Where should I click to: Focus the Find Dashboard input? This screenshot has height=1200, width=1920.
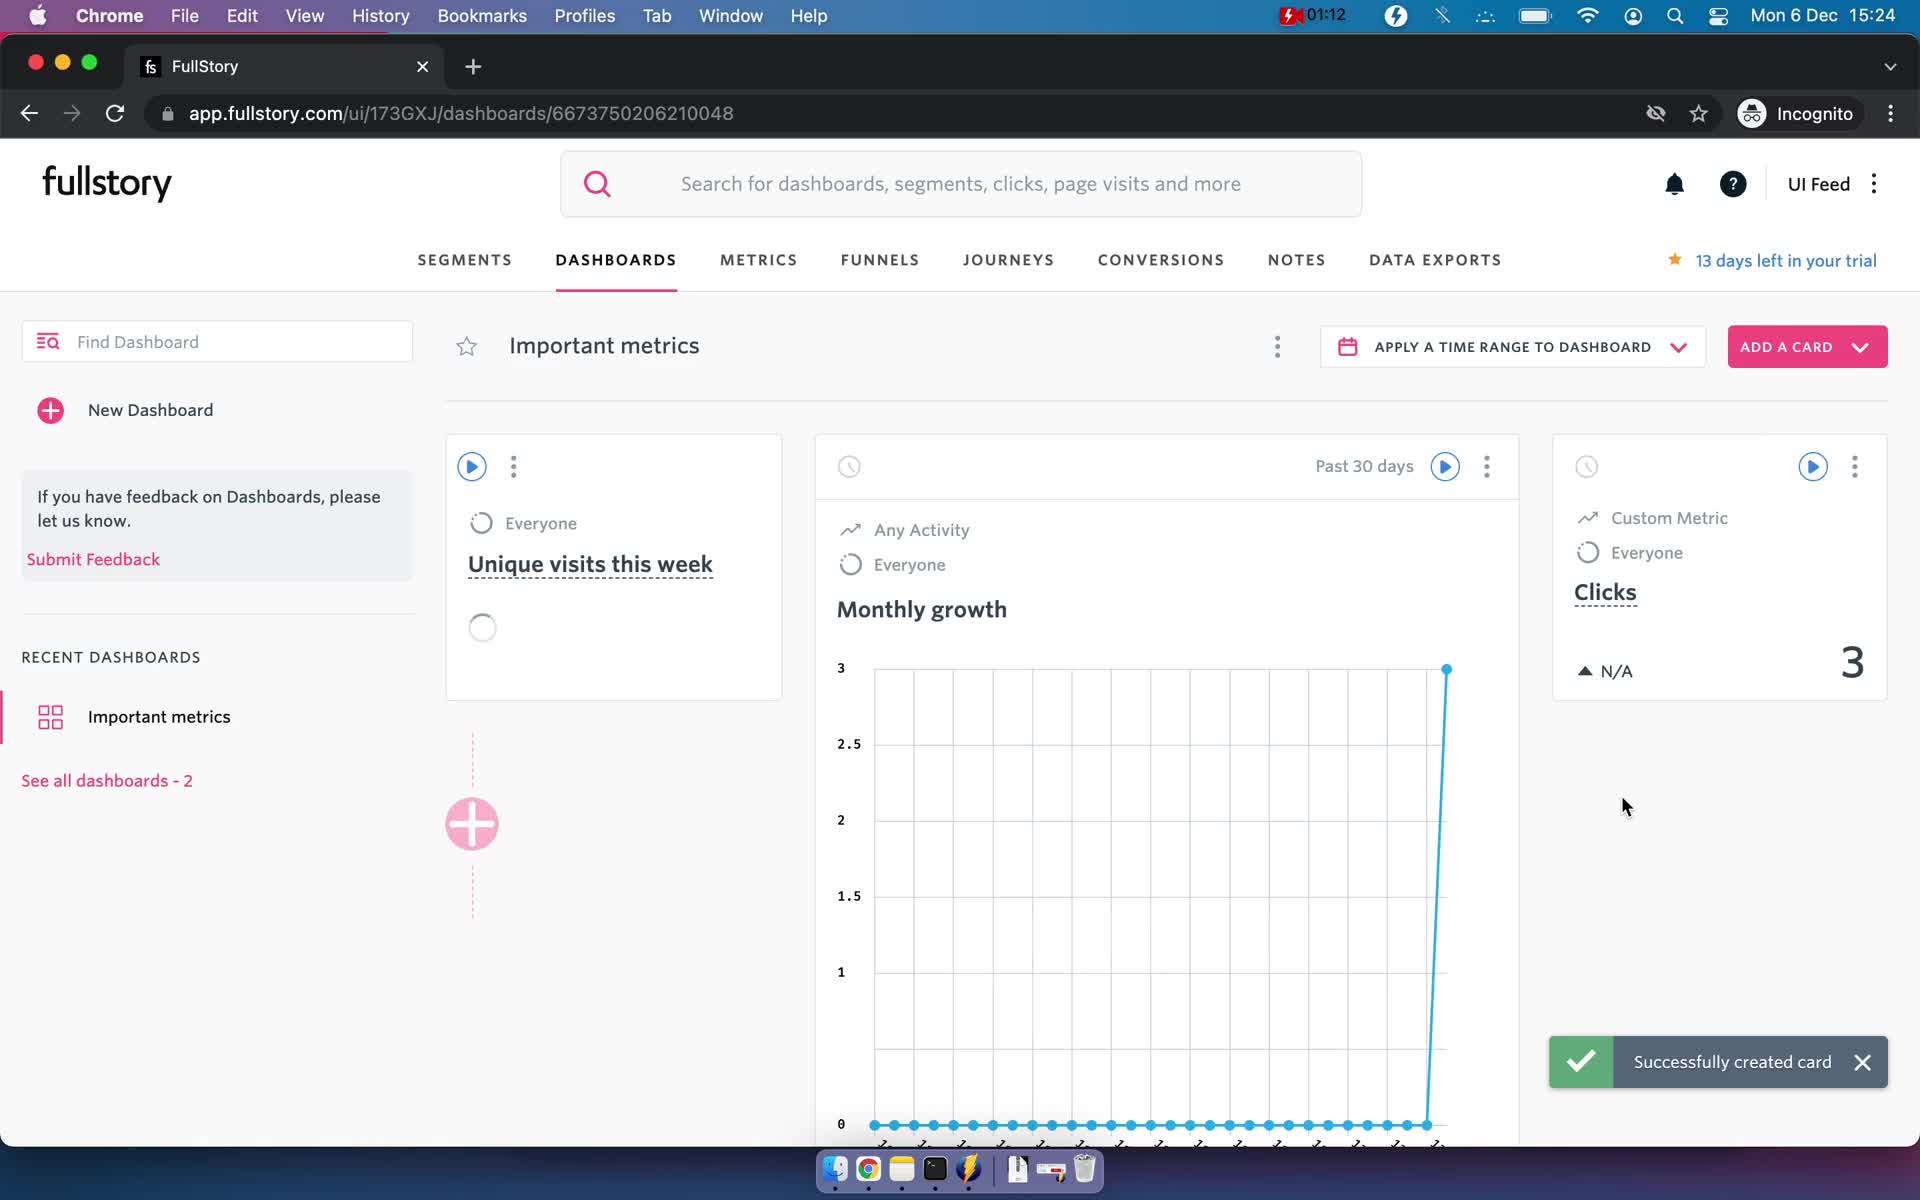[217, 342]
